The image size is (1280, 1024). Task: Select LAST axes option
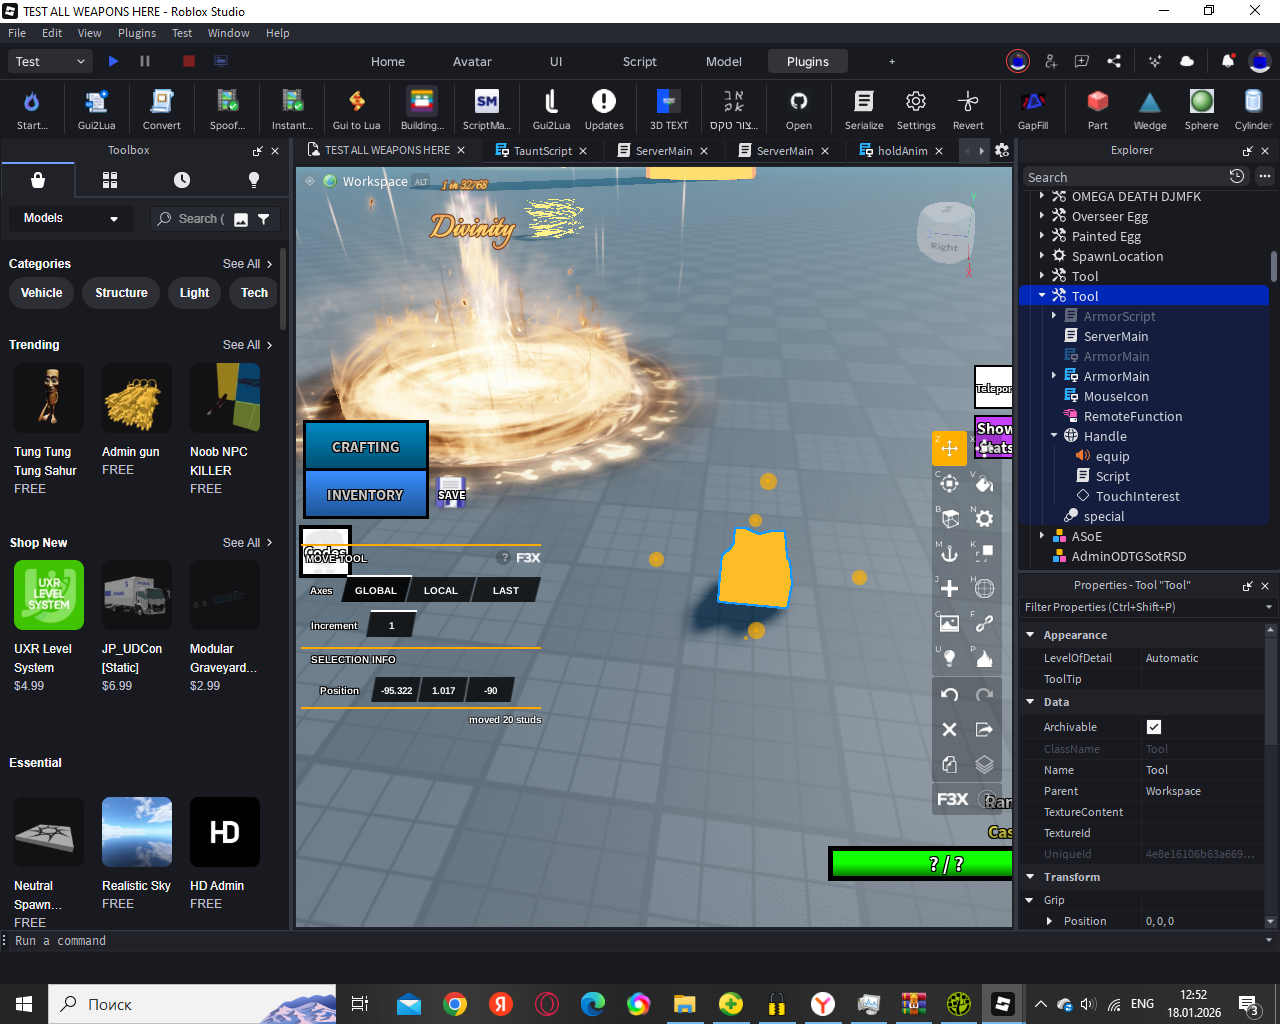[506, 590]
